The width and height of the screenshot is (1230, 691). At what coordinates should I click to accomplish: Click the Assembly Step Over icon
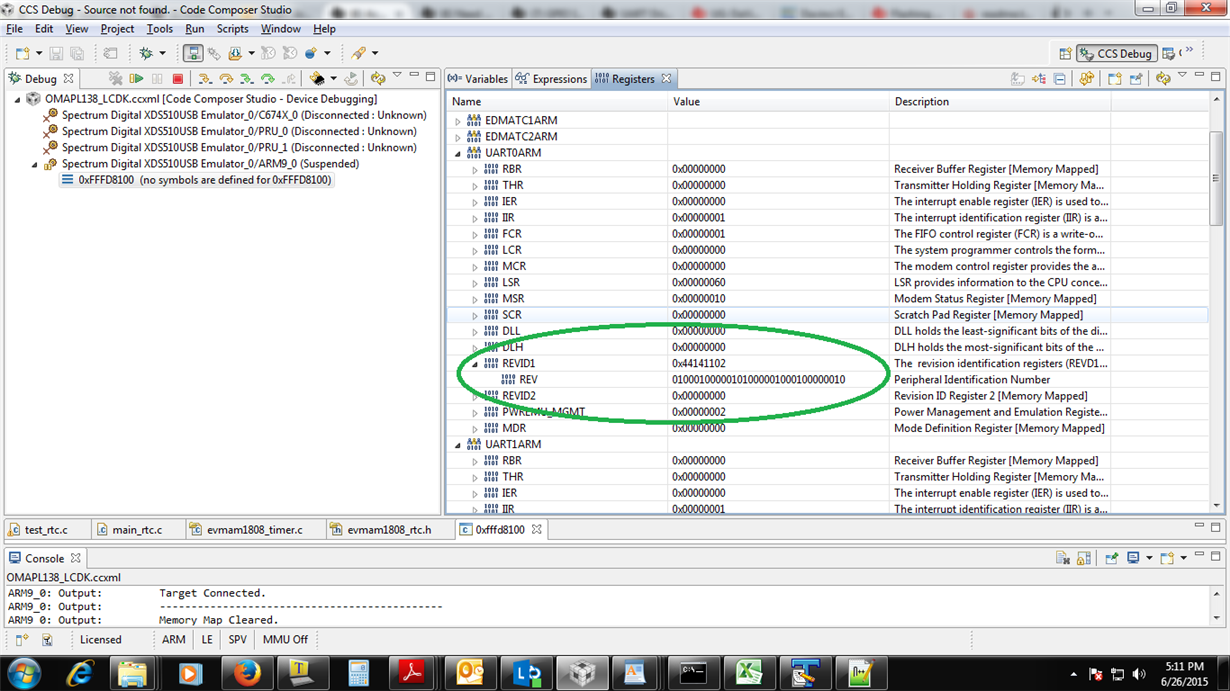click(268, 78)
